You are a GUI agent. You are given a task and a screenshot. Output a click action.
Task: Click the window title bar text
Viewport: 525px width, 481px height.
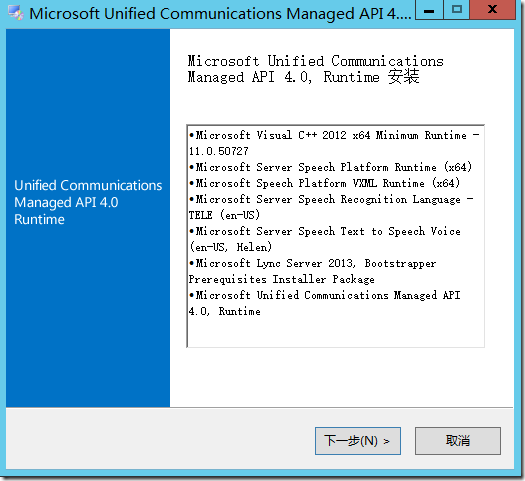tap(220, 14)
